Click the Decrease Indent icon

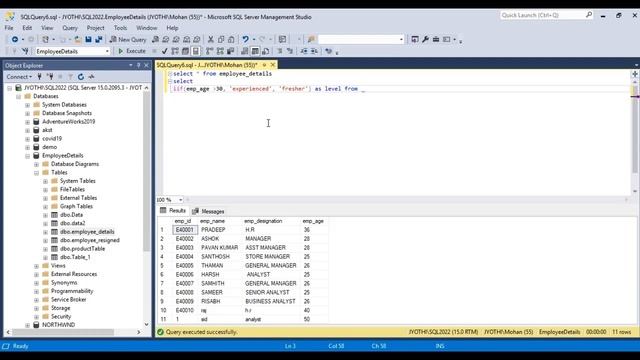tap(304, 51)
